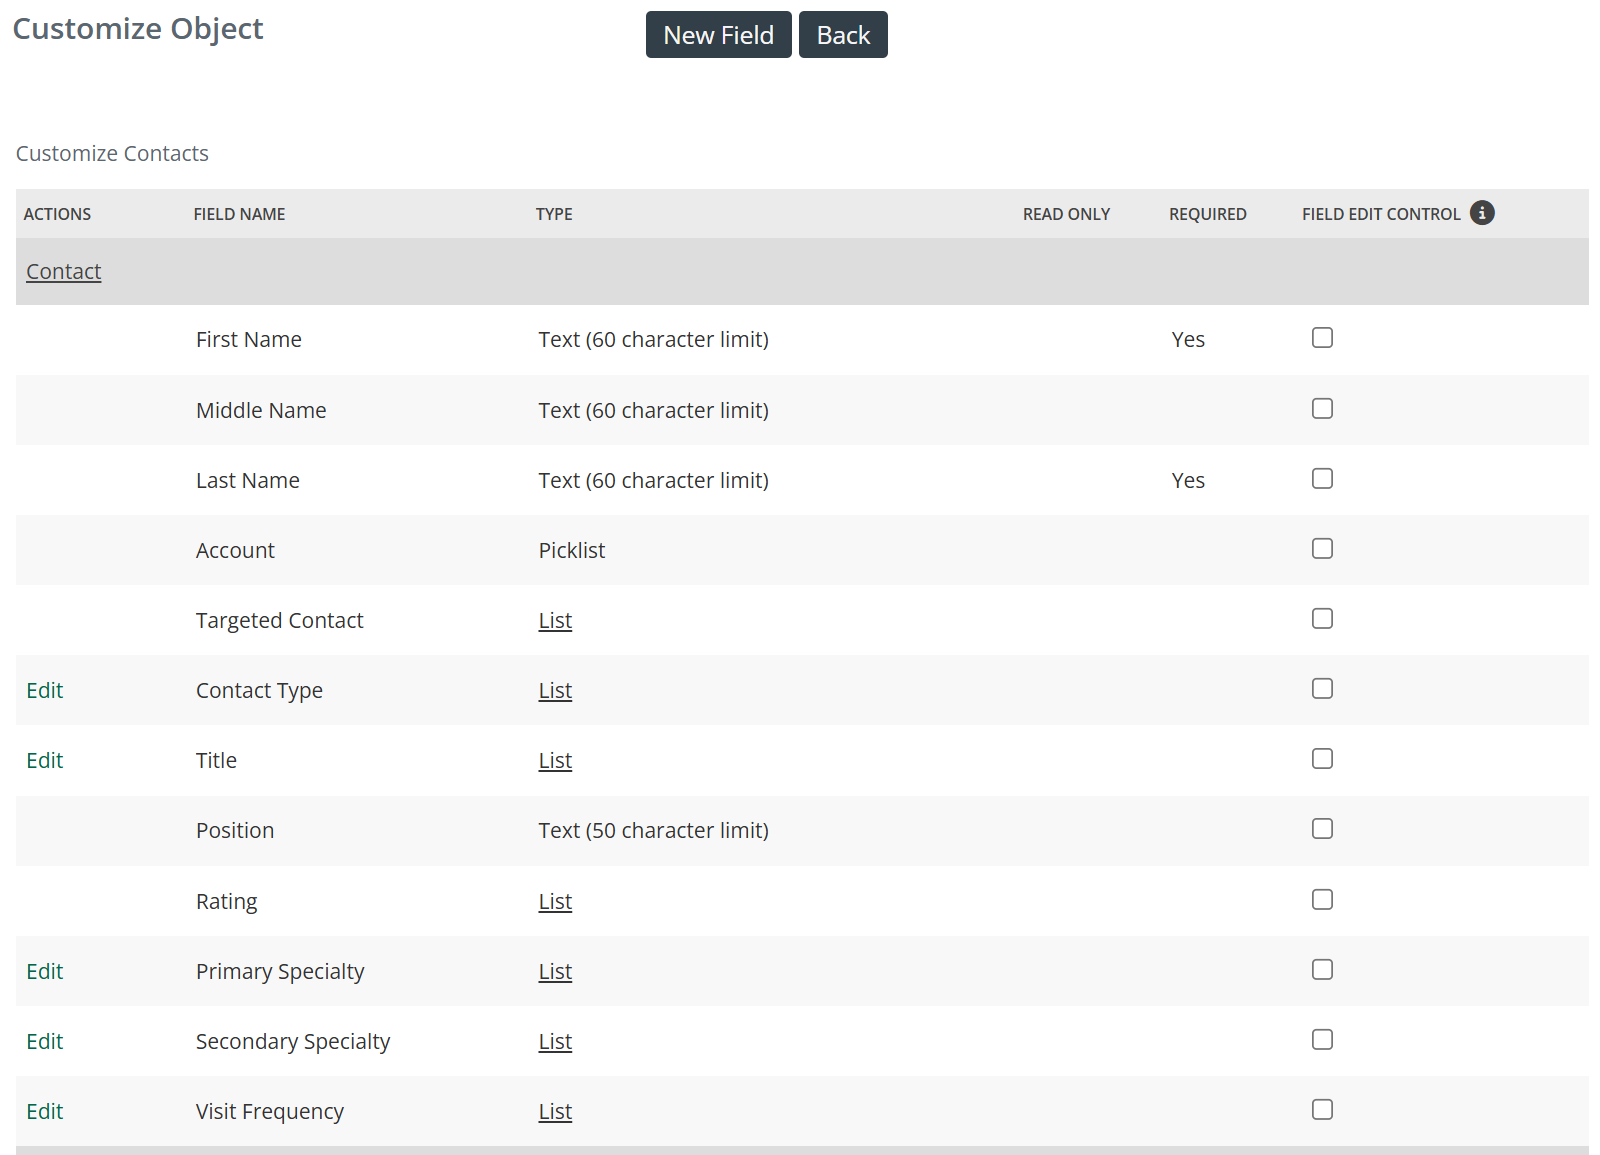Open the List link for Rating
This screenshot has width=1600, height=1155.
(x=555, y=901)
